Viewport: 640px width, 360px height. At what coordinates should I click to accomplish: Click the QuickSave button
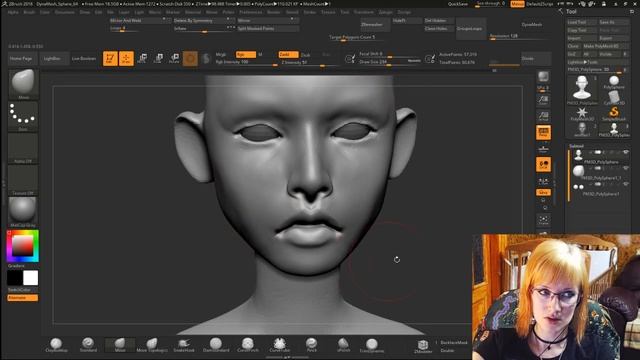pos(458,4)
